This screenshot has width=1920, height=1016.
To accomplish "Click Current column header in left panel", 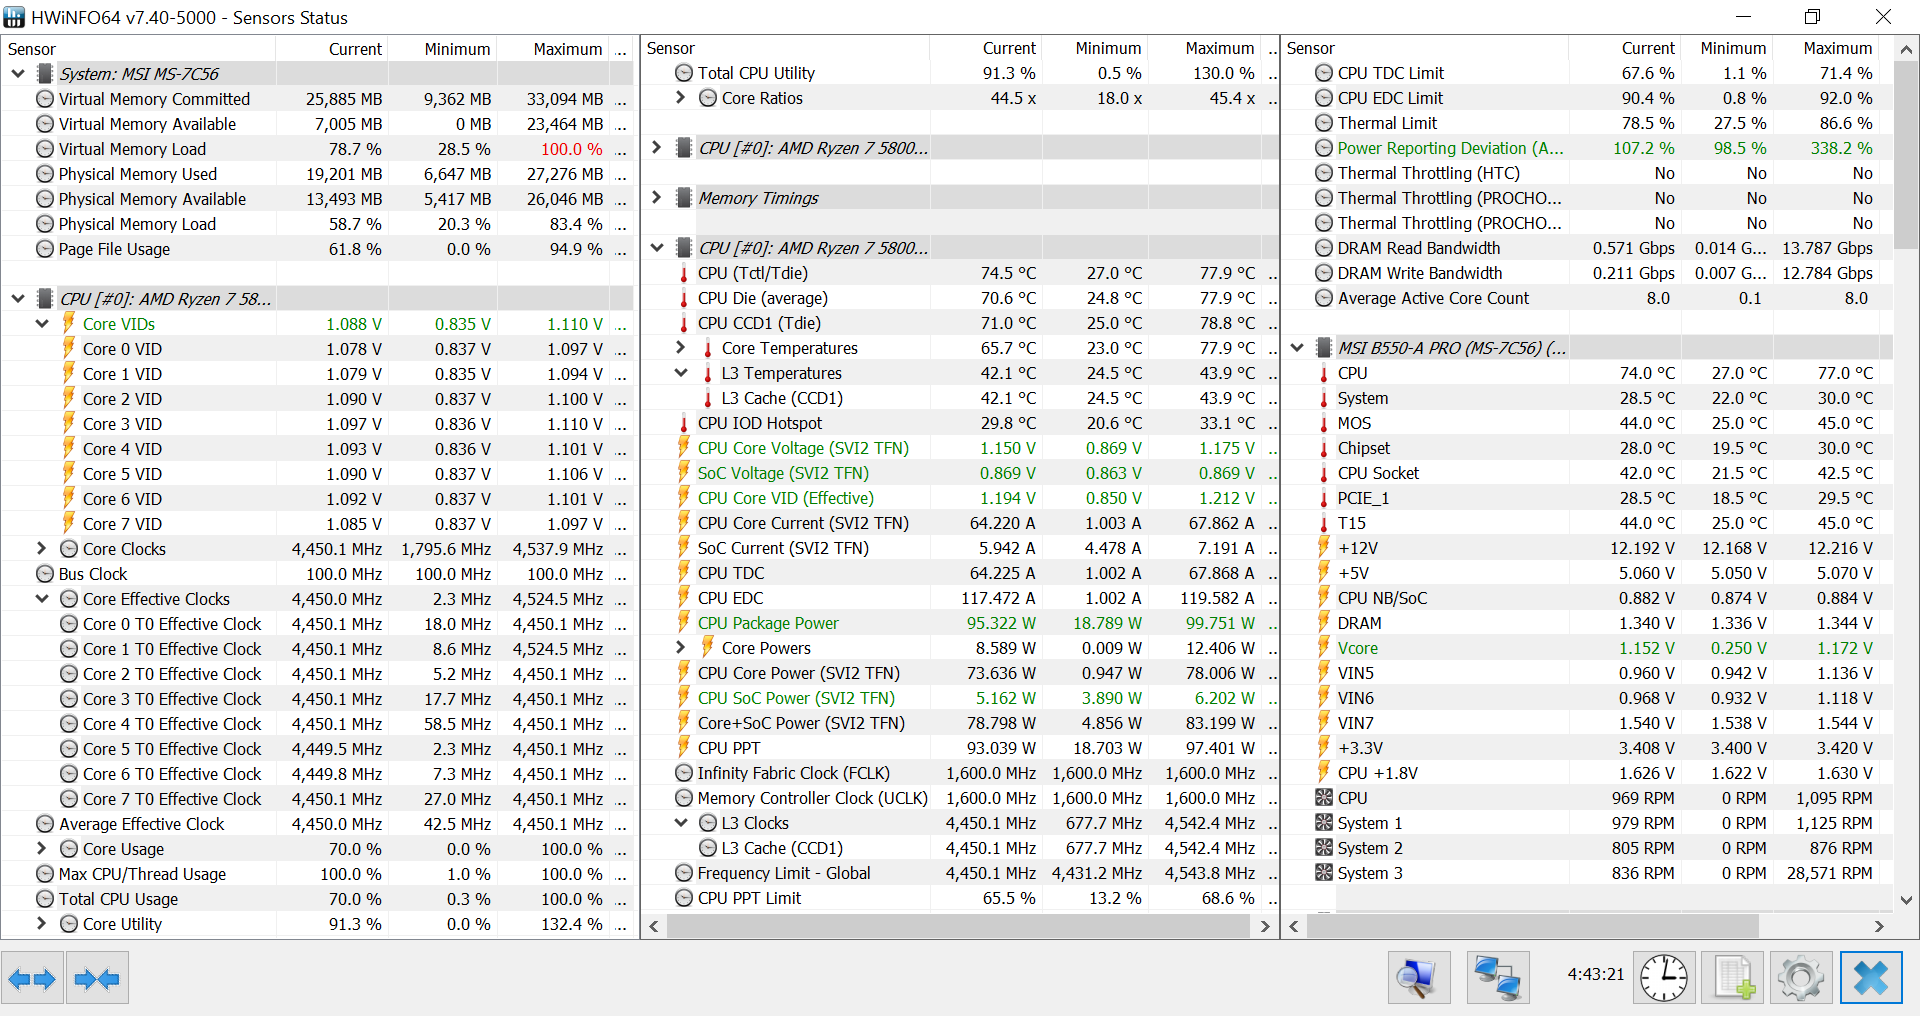I will click(332, 49).
